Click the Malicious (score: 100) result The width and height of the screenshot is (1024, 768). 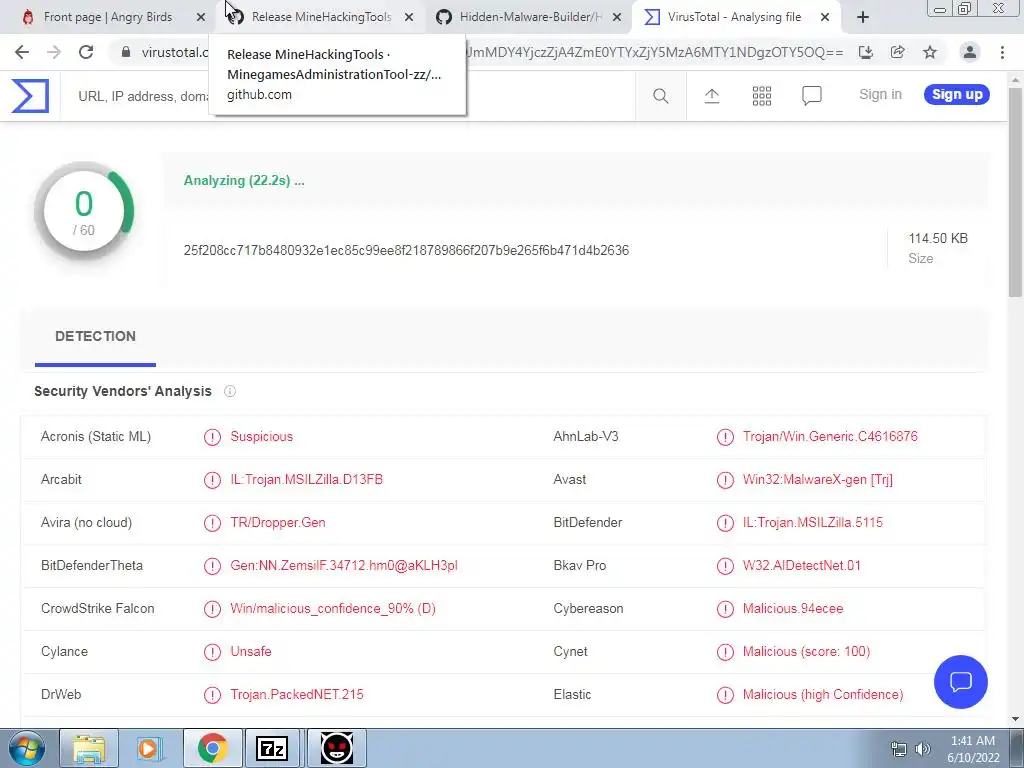[806, 652]
